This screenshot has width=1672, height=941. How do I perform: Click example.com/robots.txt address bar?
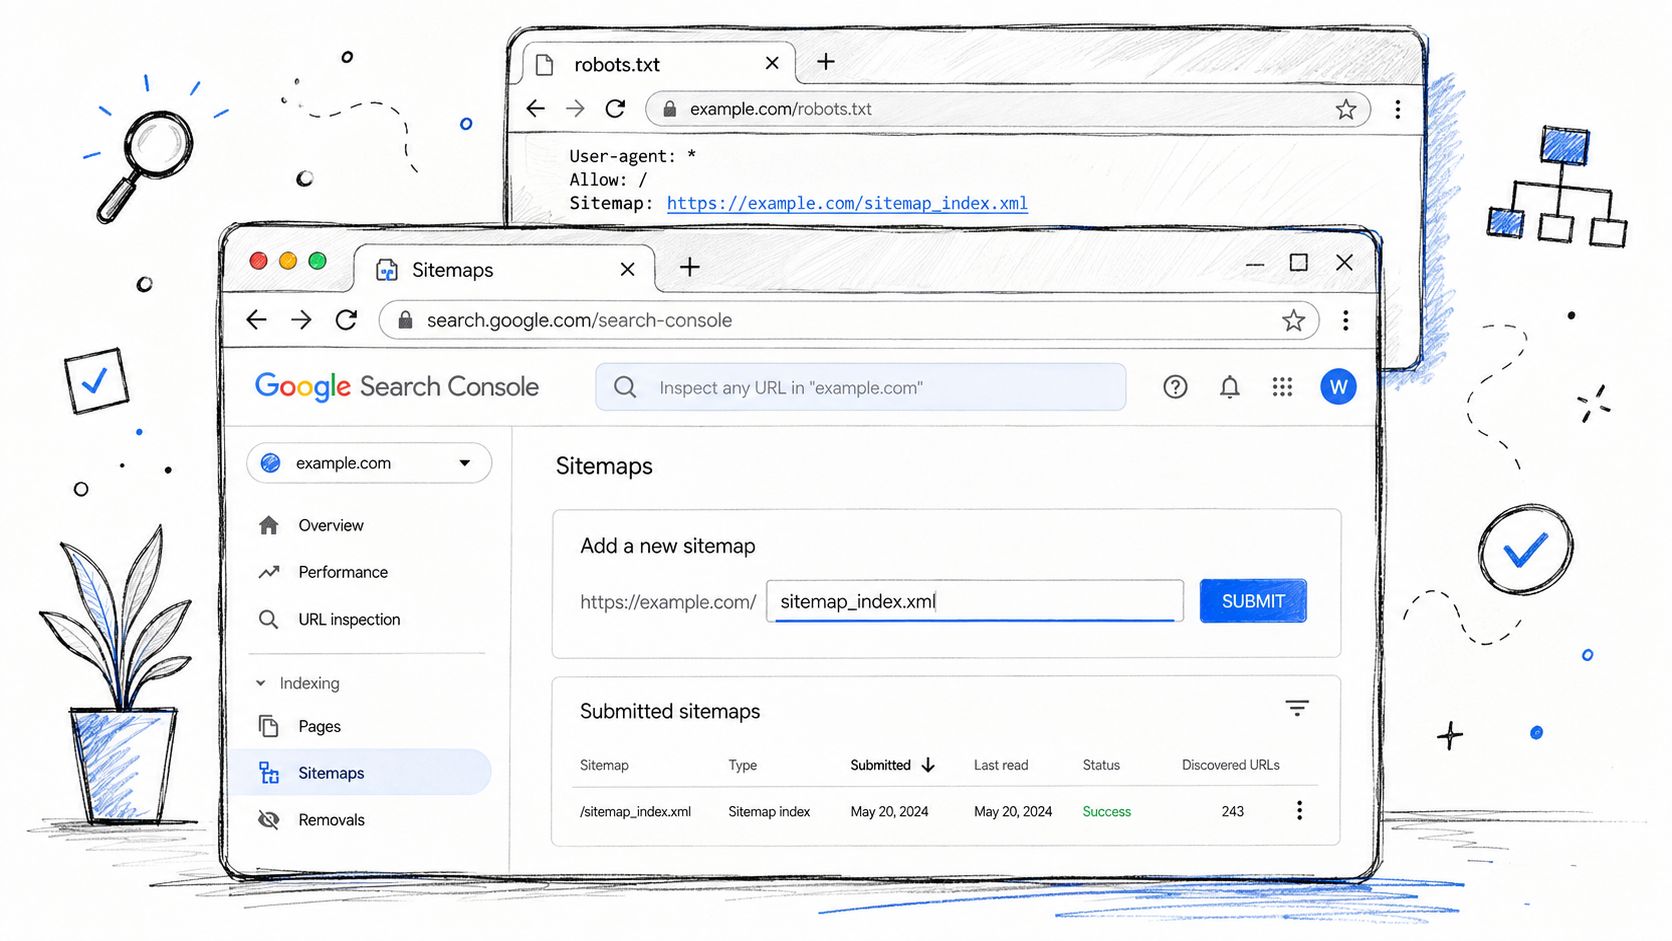click(1008, 109)
